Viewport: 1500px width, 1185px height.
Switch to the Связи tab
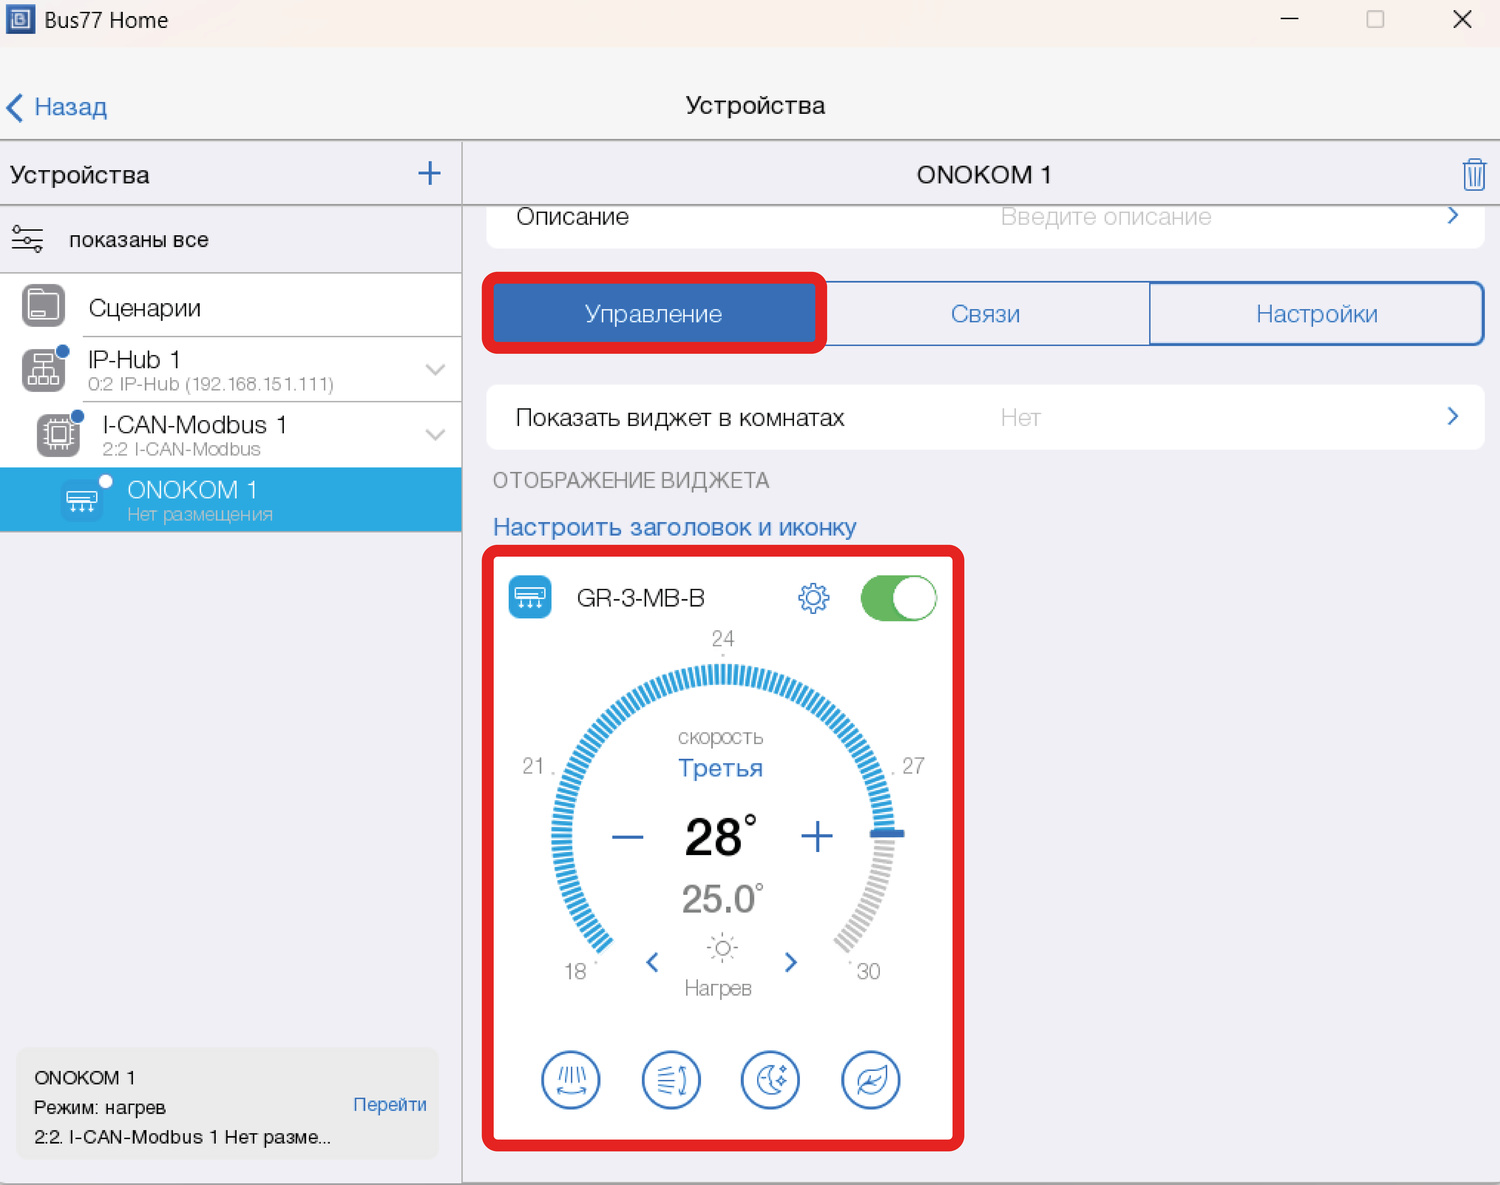985,314
